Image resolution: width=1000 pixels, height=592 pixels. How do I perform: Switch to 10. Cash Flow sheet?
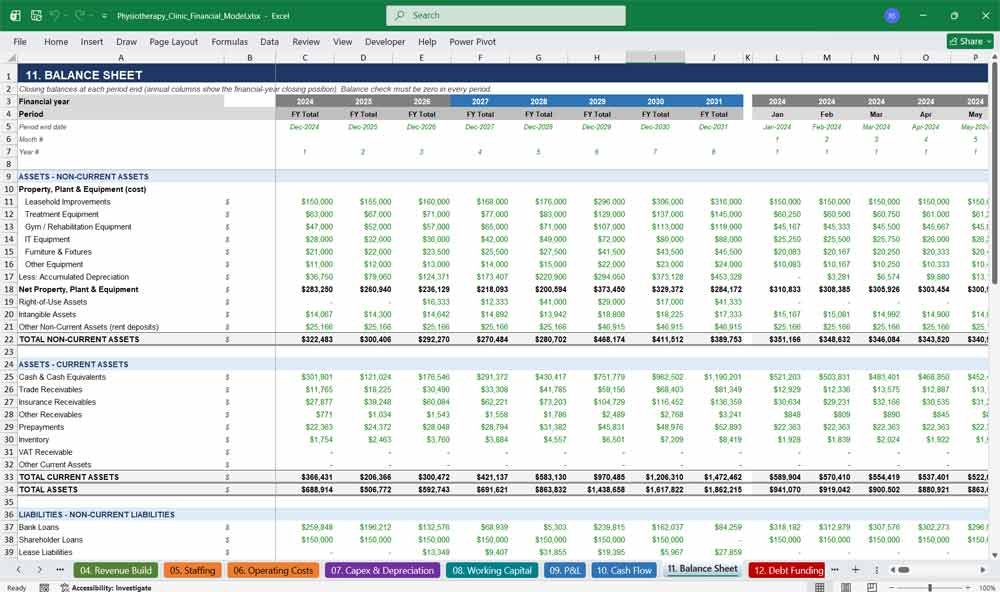coord(624,570)
